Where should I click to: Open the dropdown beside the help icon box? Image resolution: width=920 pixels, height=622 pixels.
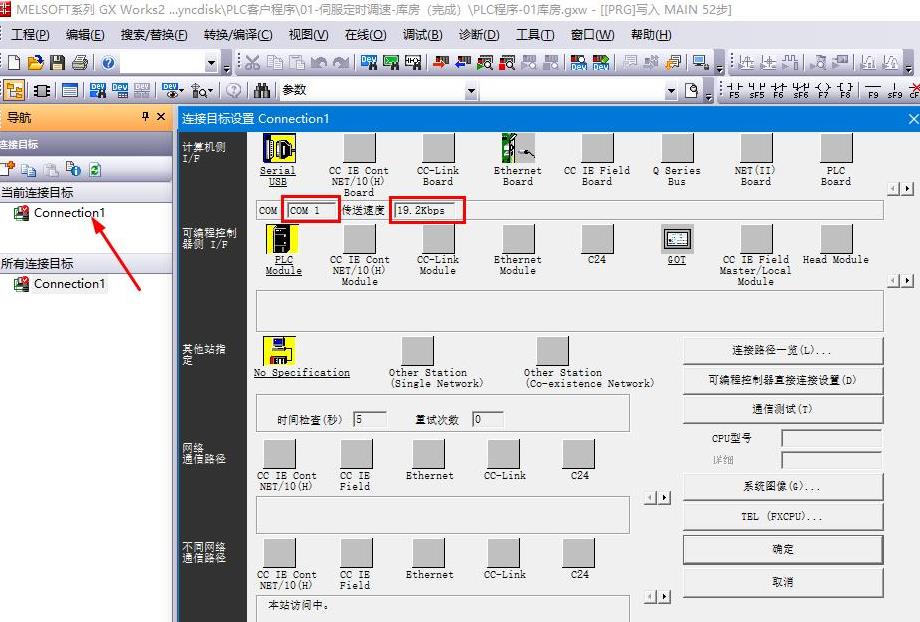point(211,63)
